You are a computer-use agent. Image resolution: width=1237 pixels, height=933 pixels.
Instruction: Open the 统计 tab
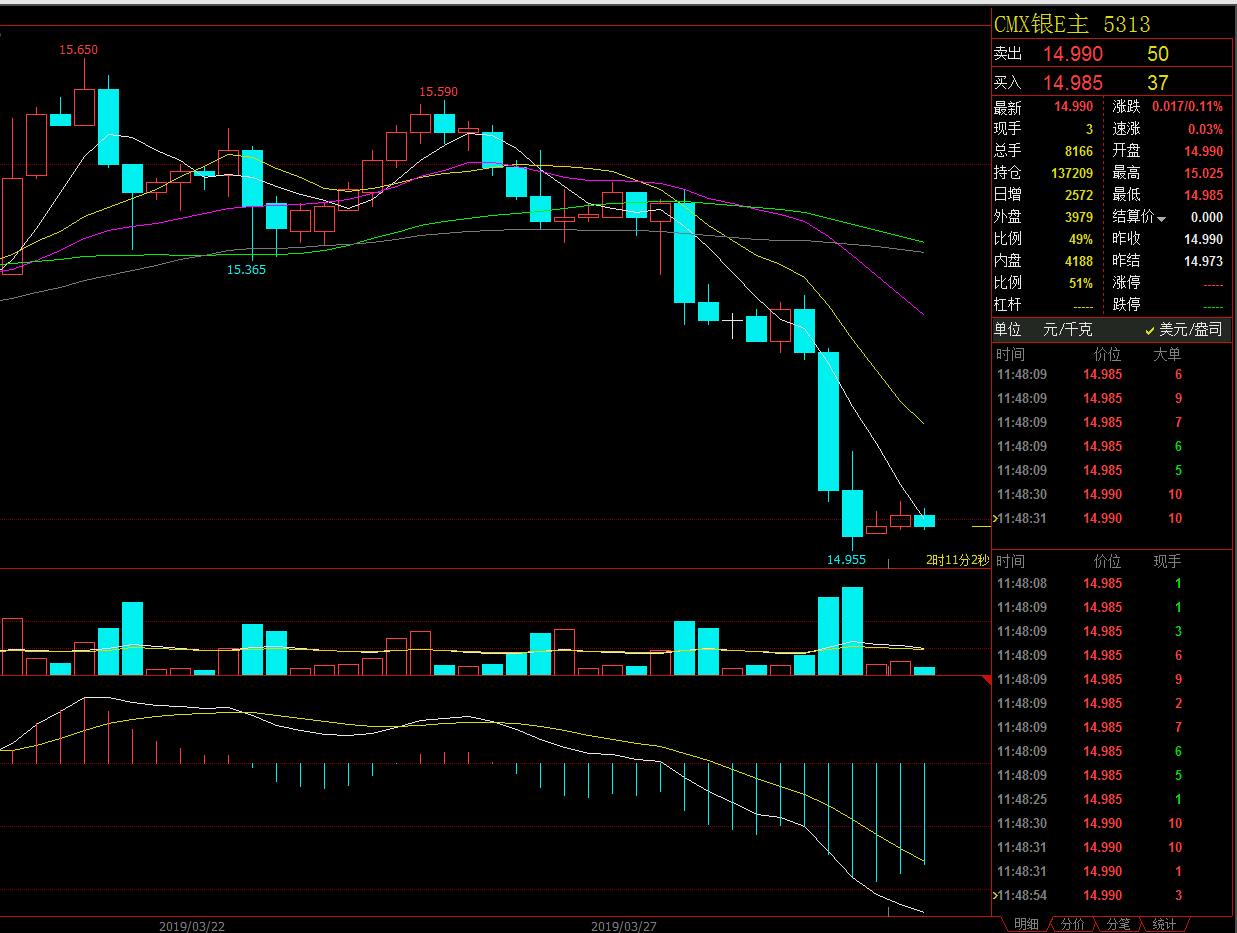pos(1164,924)
